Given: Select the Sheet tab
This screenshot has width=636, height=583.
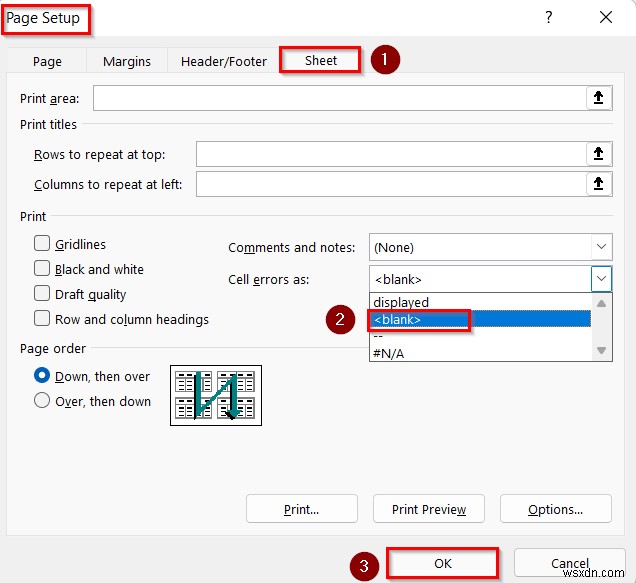Looking at the screenshot, I should (320, 60).
